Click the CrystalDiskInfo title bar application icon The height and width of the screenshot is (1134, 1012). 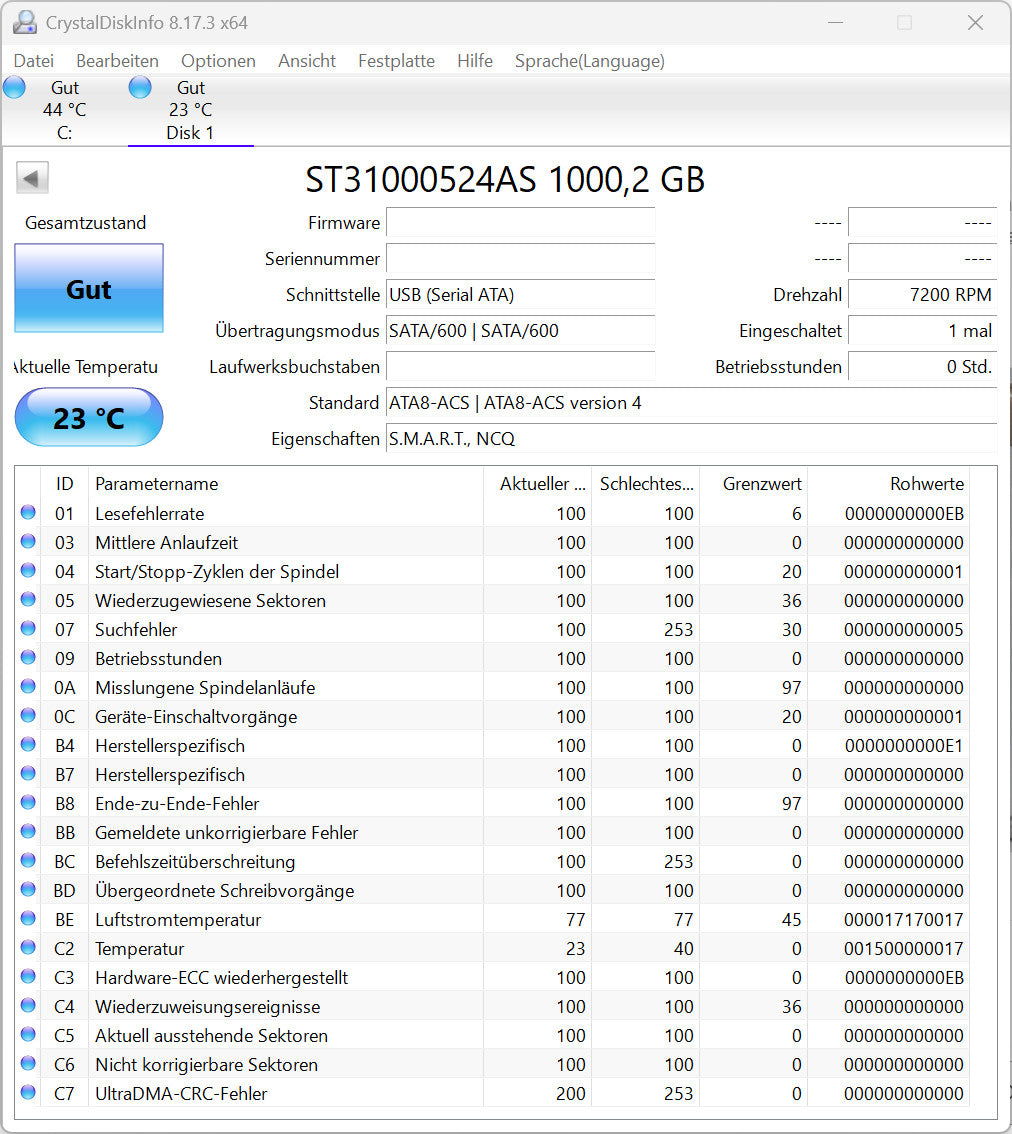coord(23,21)
